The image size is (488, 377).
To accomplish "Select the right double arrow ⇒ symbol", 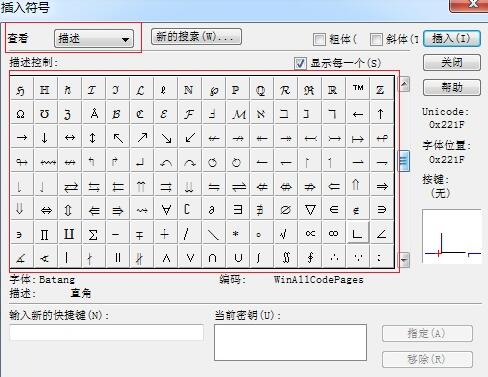I will click(x=382, y=185).
